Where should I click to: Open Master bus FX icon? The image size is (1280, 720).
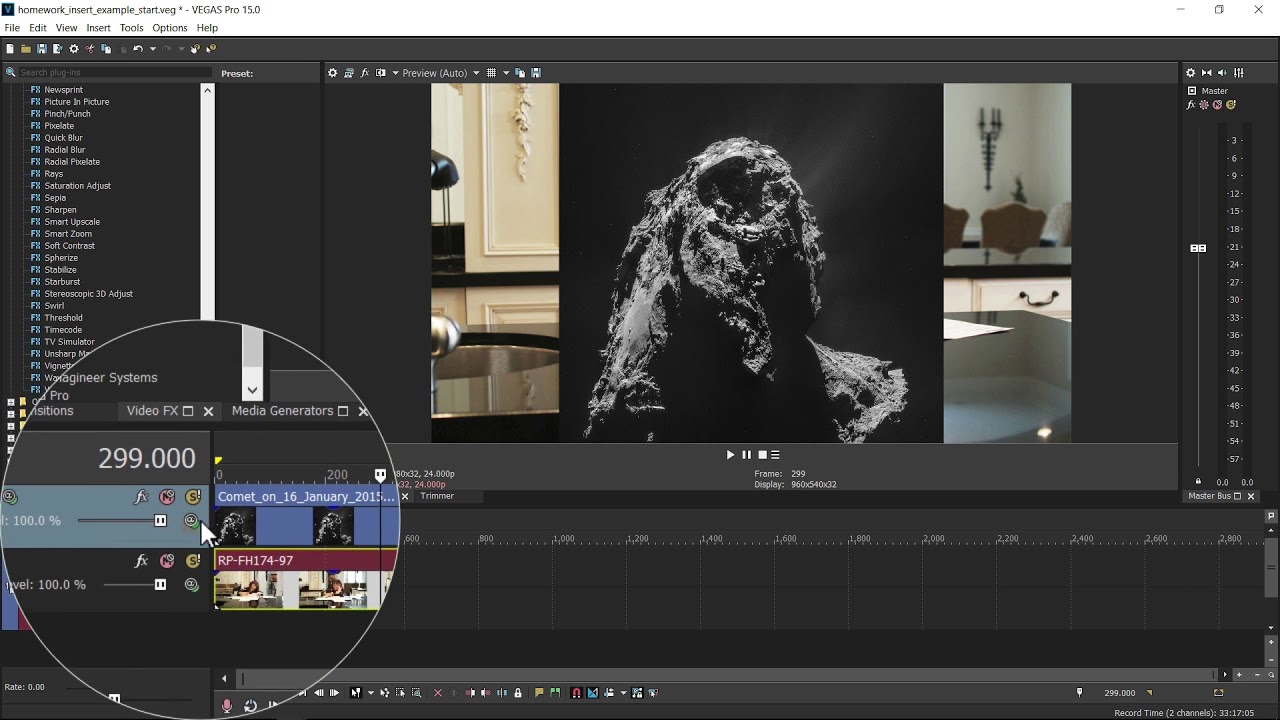[1191, 104]
